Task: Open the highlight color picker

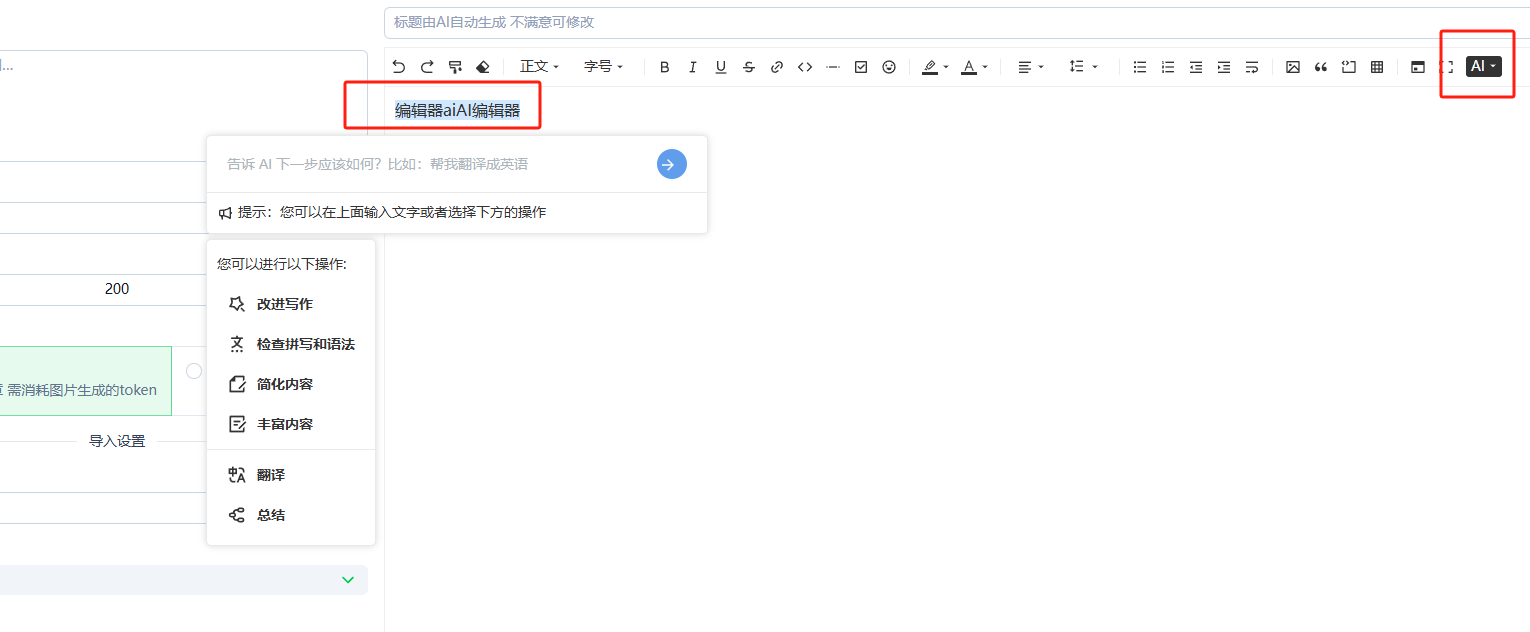Action: [x=936, y=67]
